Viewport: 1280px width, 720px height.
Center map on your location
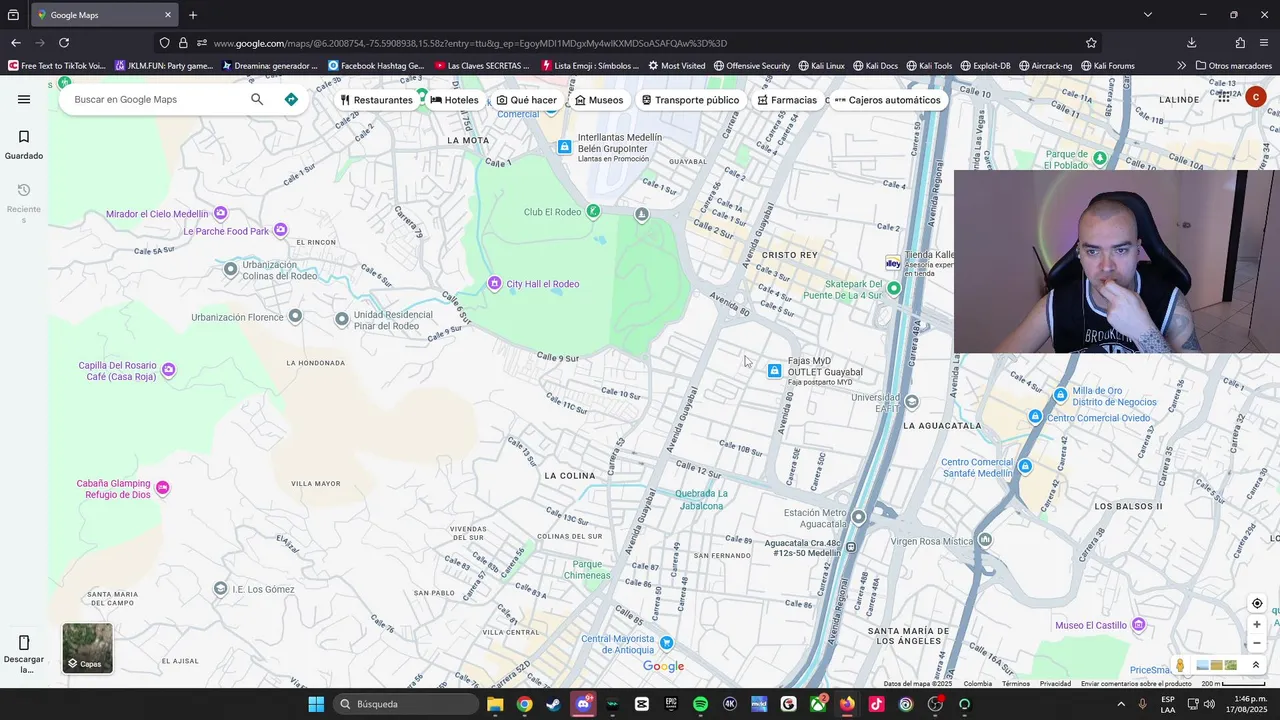(x=1257, y=603)
